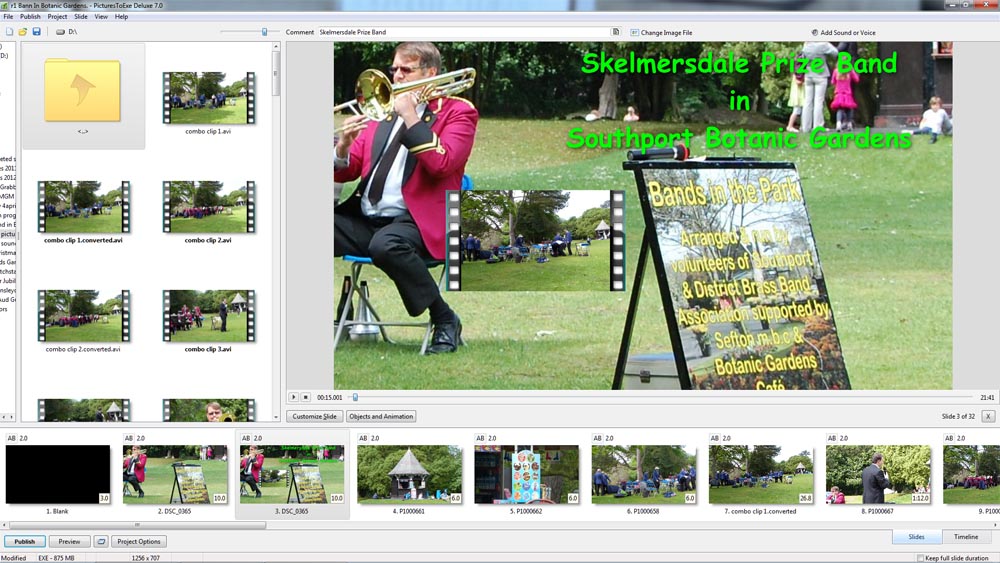Image resolution: width=1000 pixels, height=563 pixels.
Task: Click the Open project folder icon
Action: (x=22, y=32)
